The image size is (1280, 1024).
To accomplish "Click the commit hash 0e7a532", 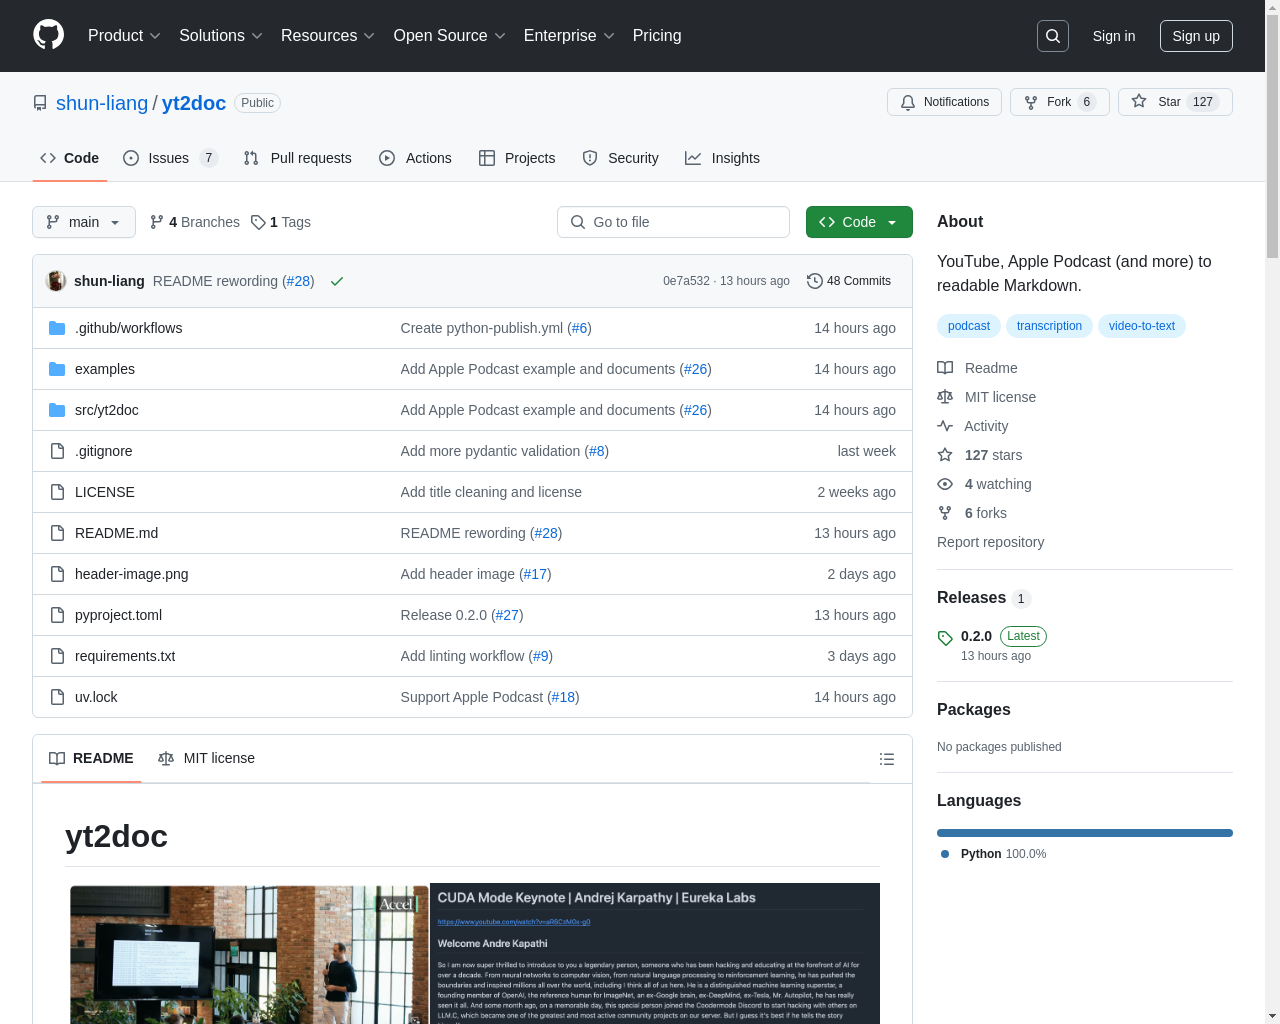I will pos(686,281).
